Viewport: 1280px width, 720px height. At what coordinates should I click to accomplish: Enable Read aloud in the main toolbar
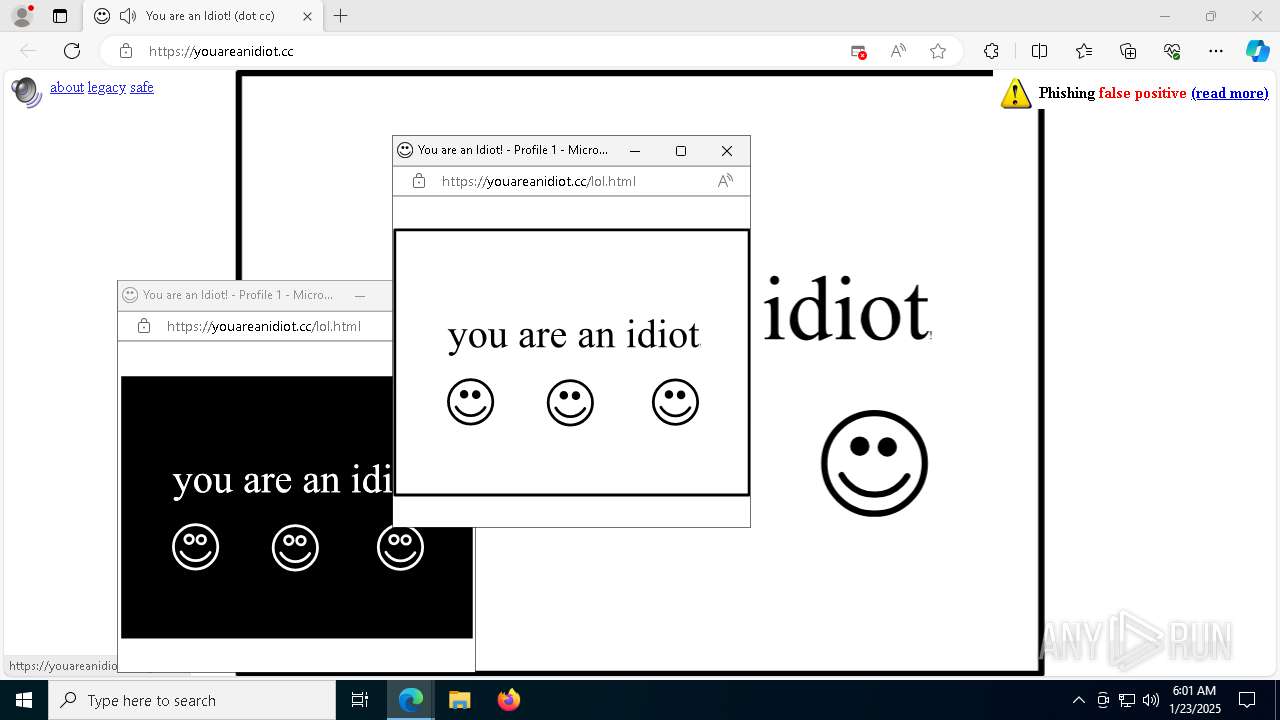tap(898, 51)
